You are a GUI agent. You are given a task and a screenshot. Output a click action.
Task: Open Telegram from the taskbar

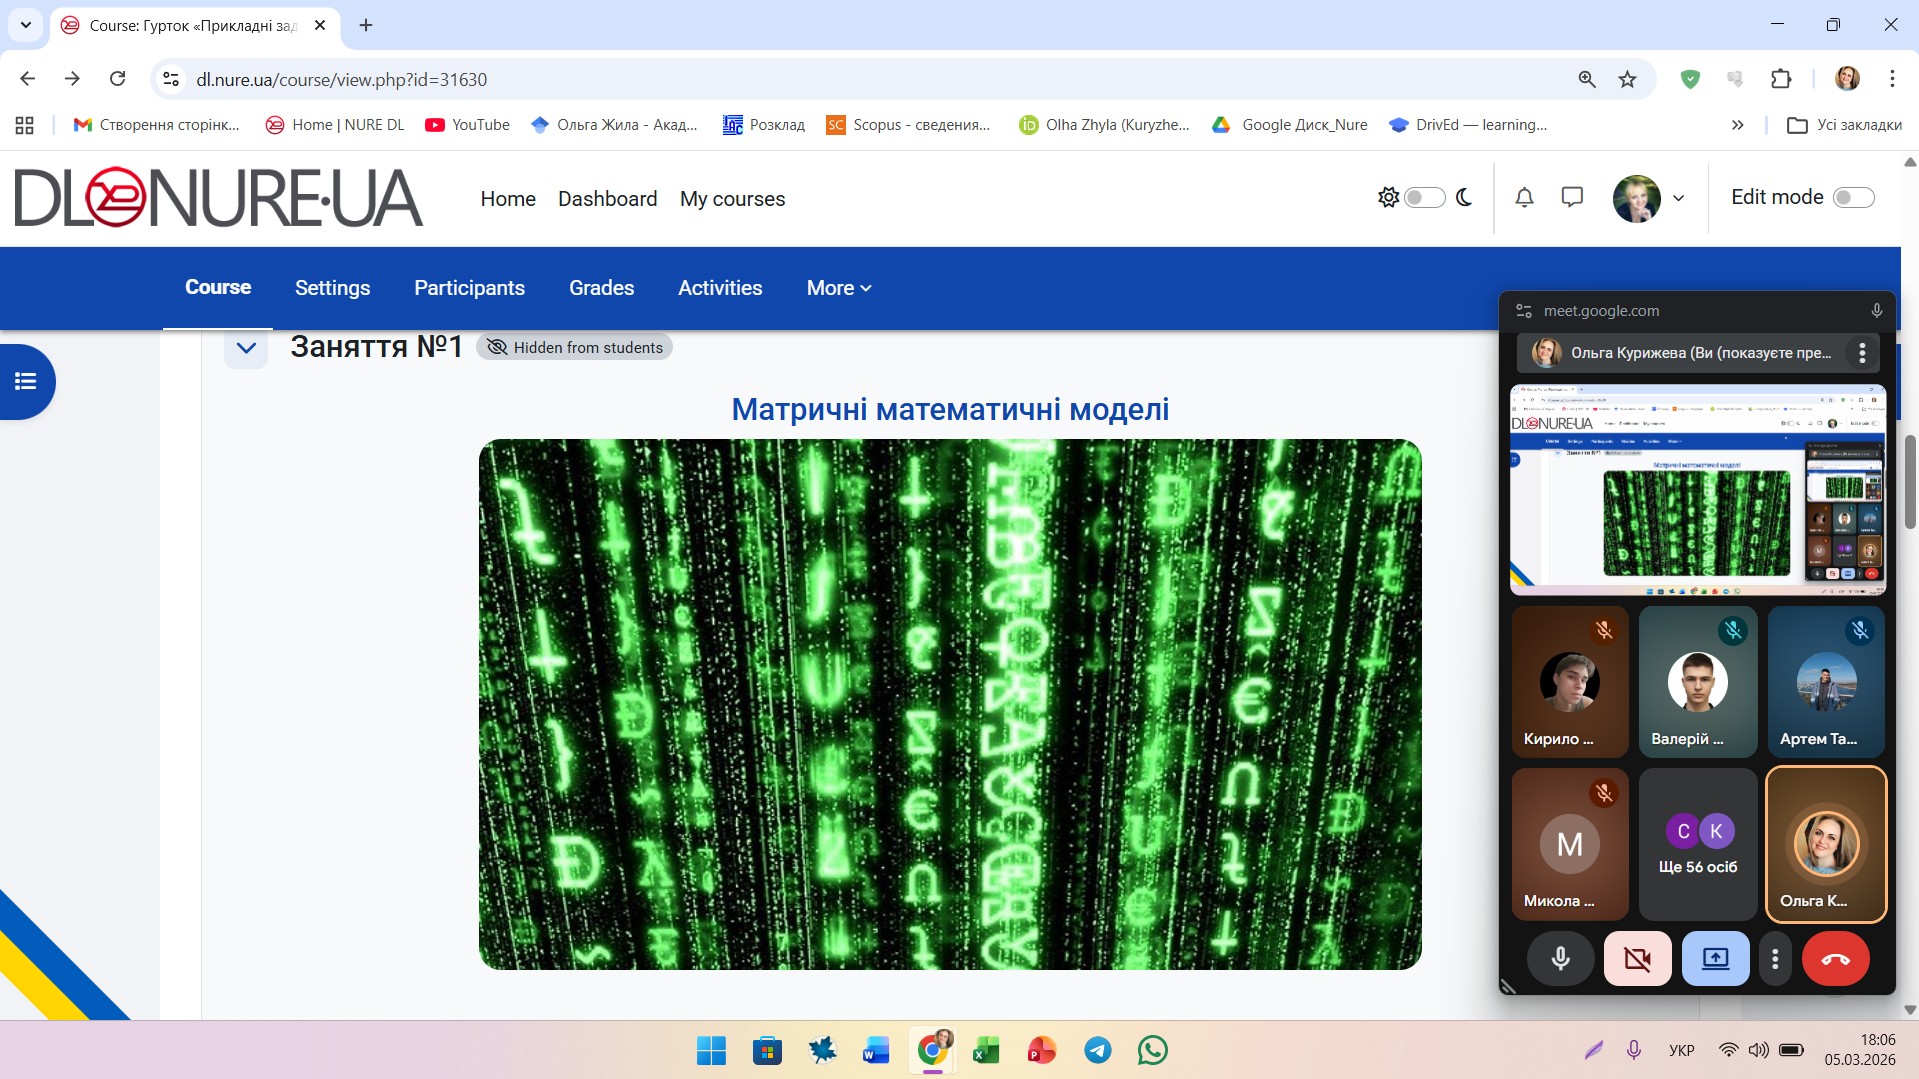coord(1097,1050)
